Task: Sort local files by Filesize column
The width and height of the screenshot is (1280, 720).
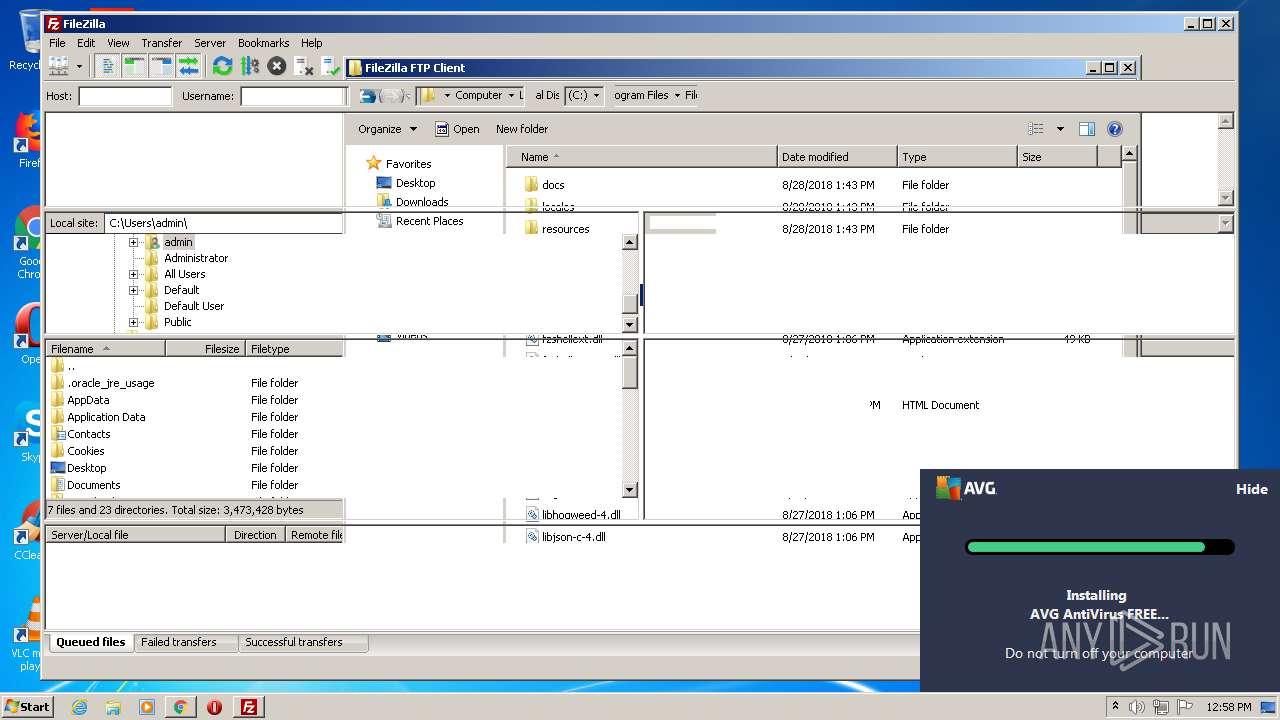Action: point(205,349)
